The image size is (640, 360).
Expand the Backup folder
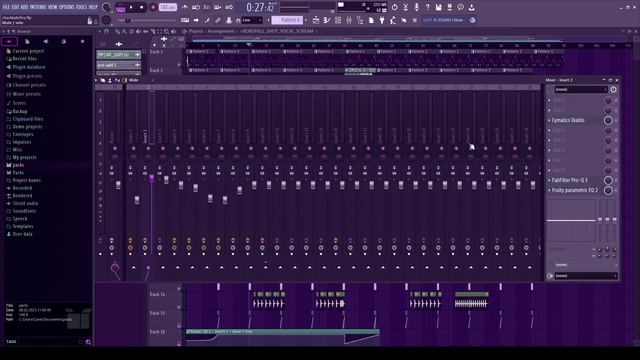[20, 111]
